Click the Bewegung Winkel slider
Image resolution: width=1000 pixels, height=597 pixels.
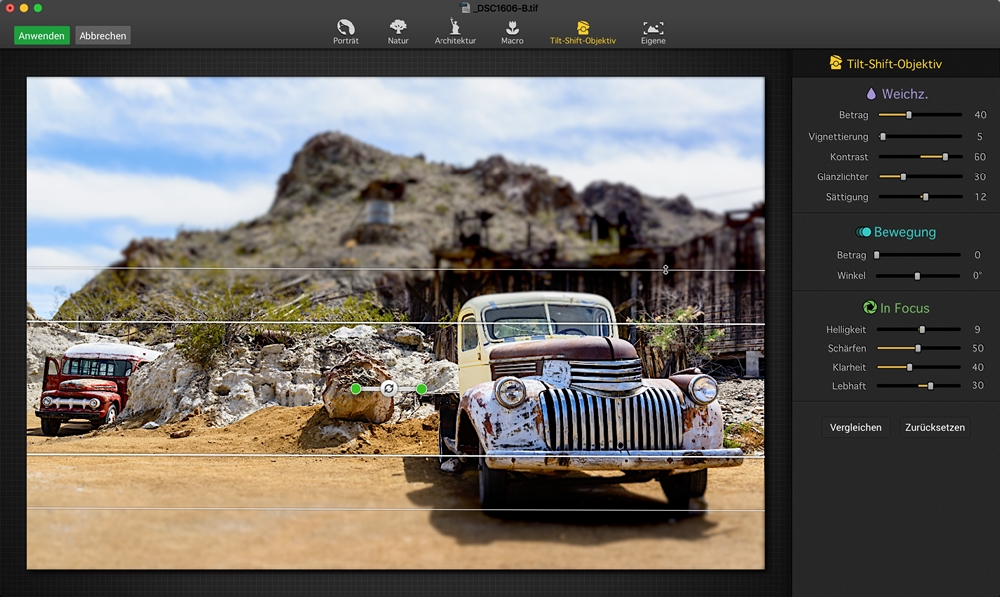click(x=917, y=276)
